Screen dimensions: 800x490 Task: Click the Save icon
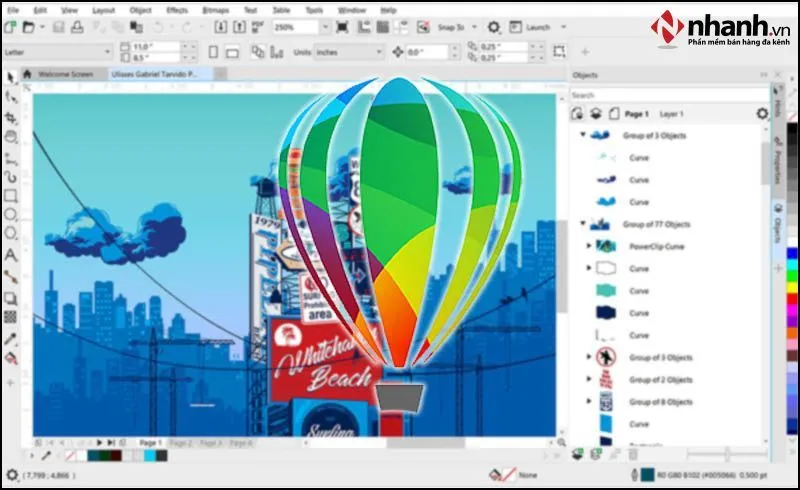pos(59,27)
